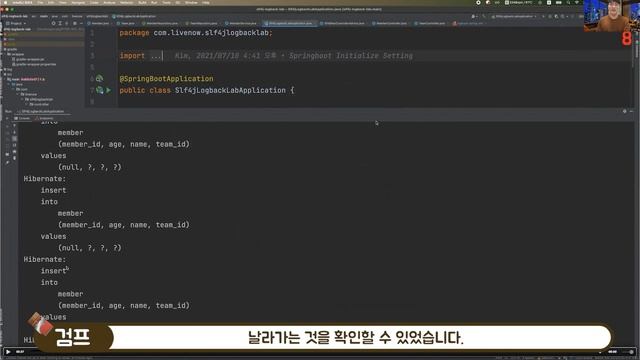Select the Slf4jLogbackLabApplication run tab
640x360 pixels.
(x=41, y=111)
